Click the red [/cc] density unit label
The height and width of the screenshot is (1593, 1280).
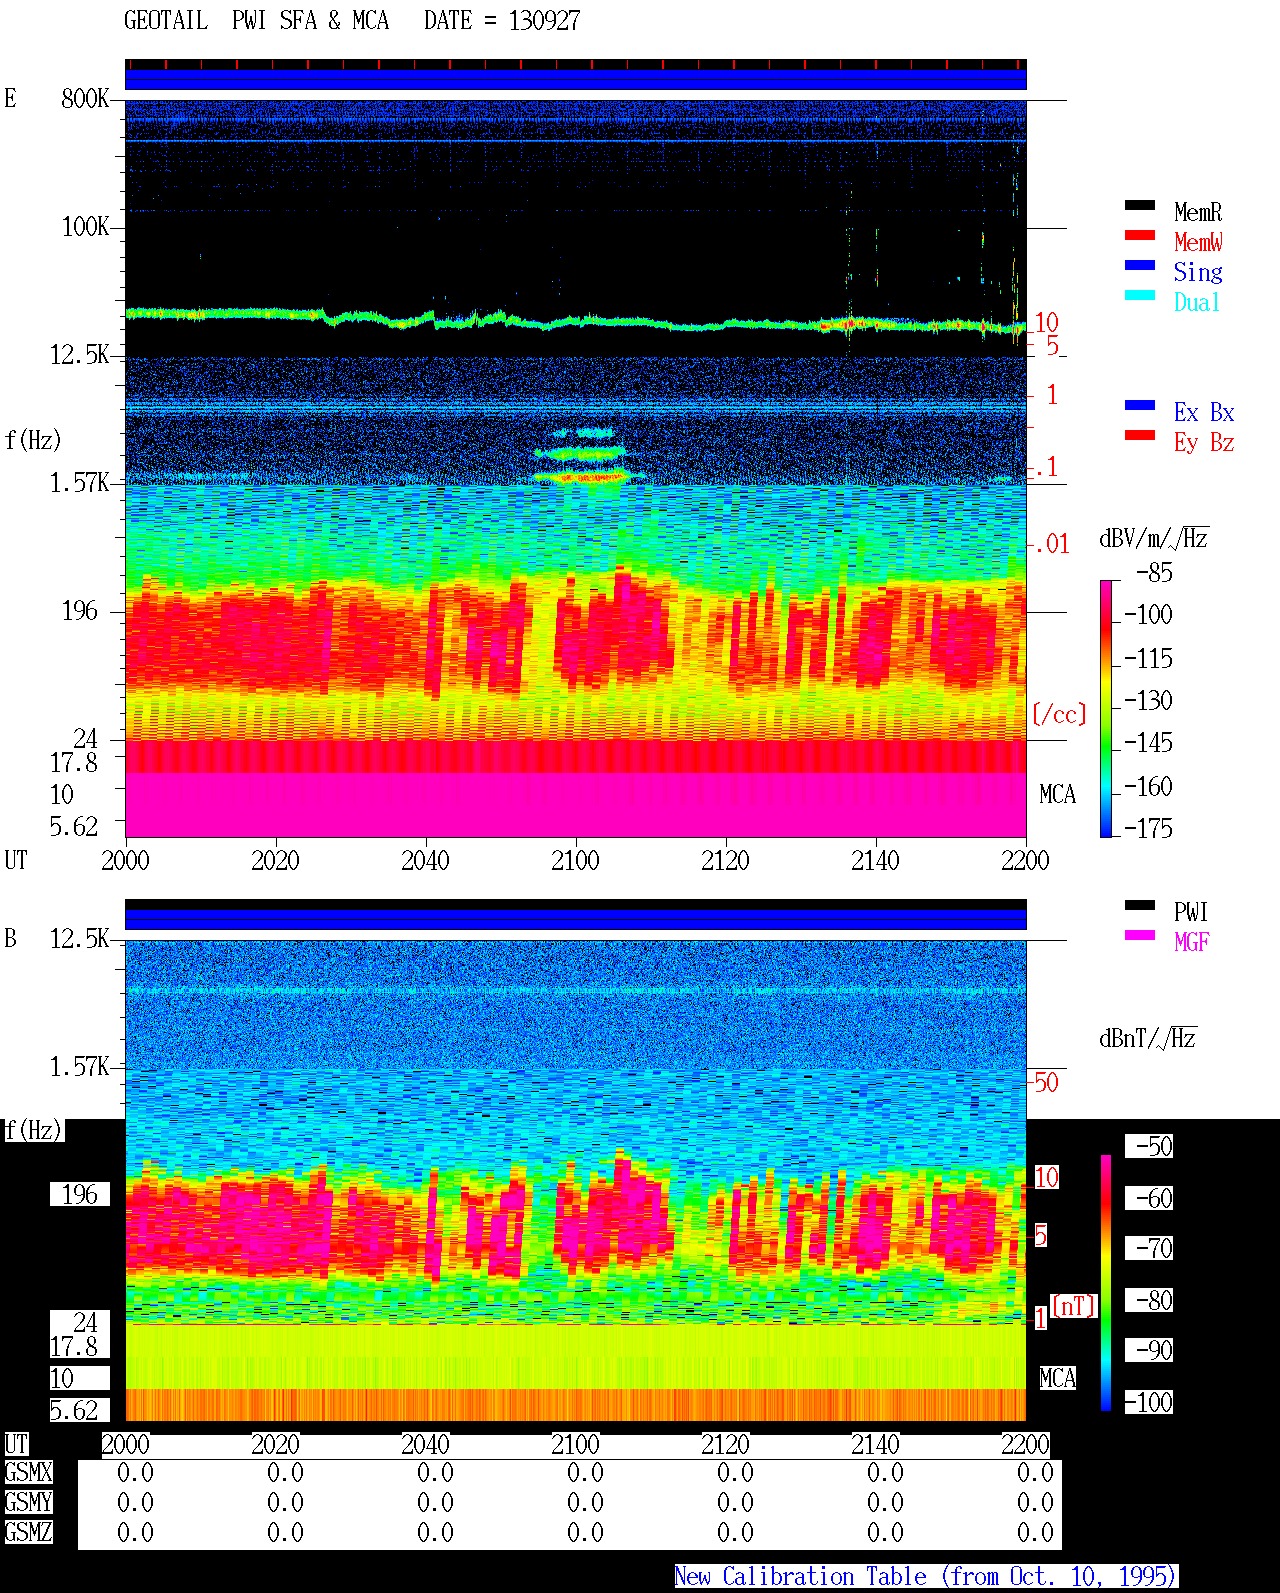1059,714
